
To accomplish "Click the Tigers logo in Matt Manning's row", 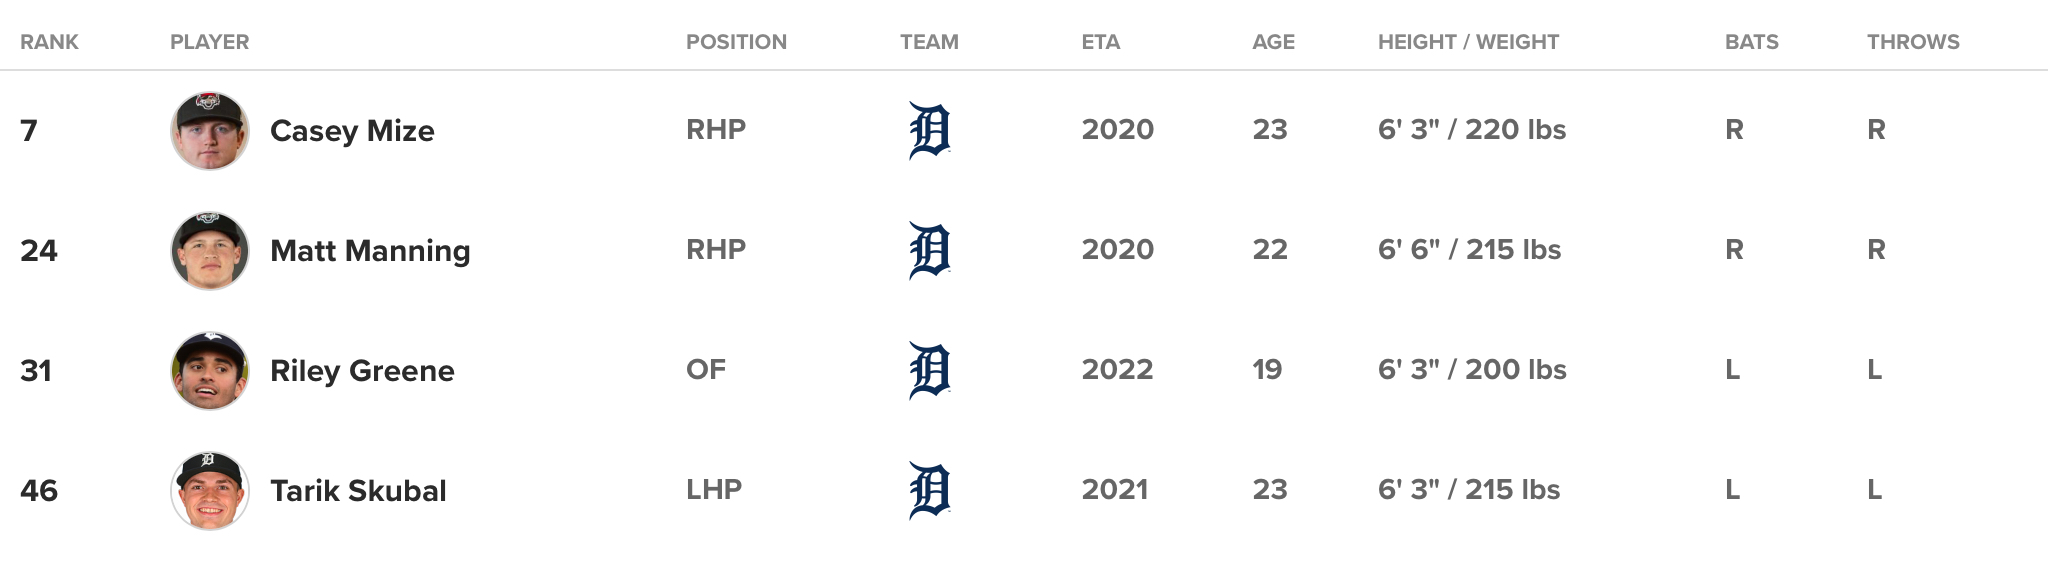I will pos(929,250).
